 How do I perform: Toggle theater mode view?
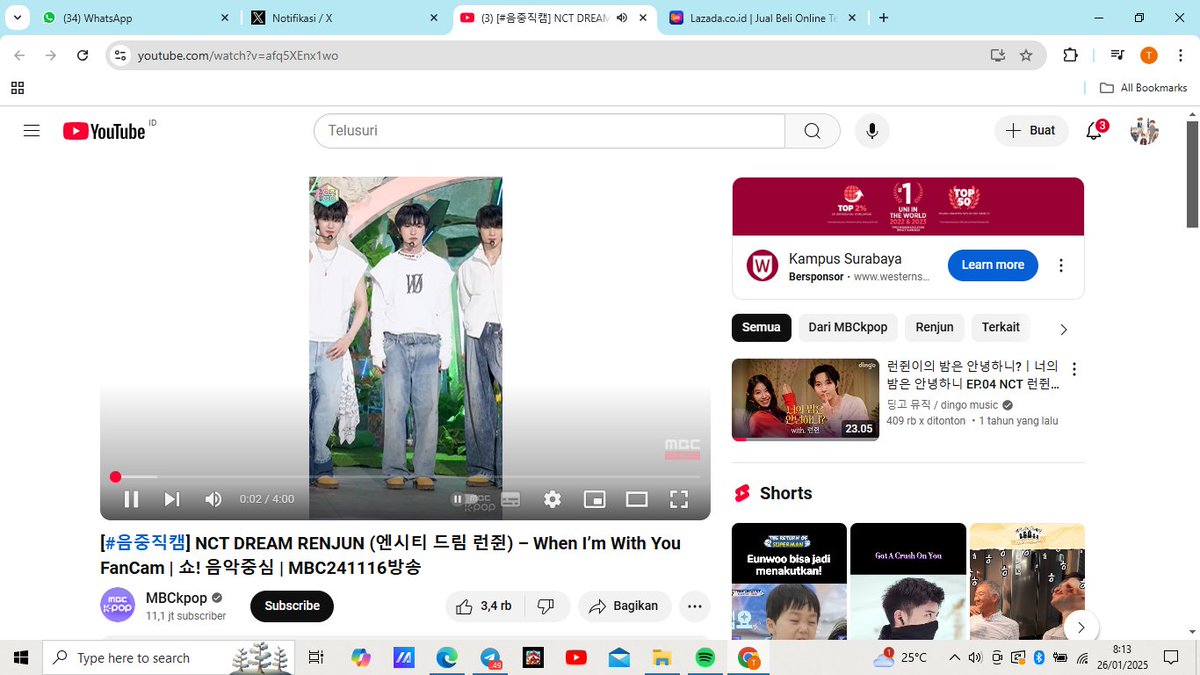point(637,499)
